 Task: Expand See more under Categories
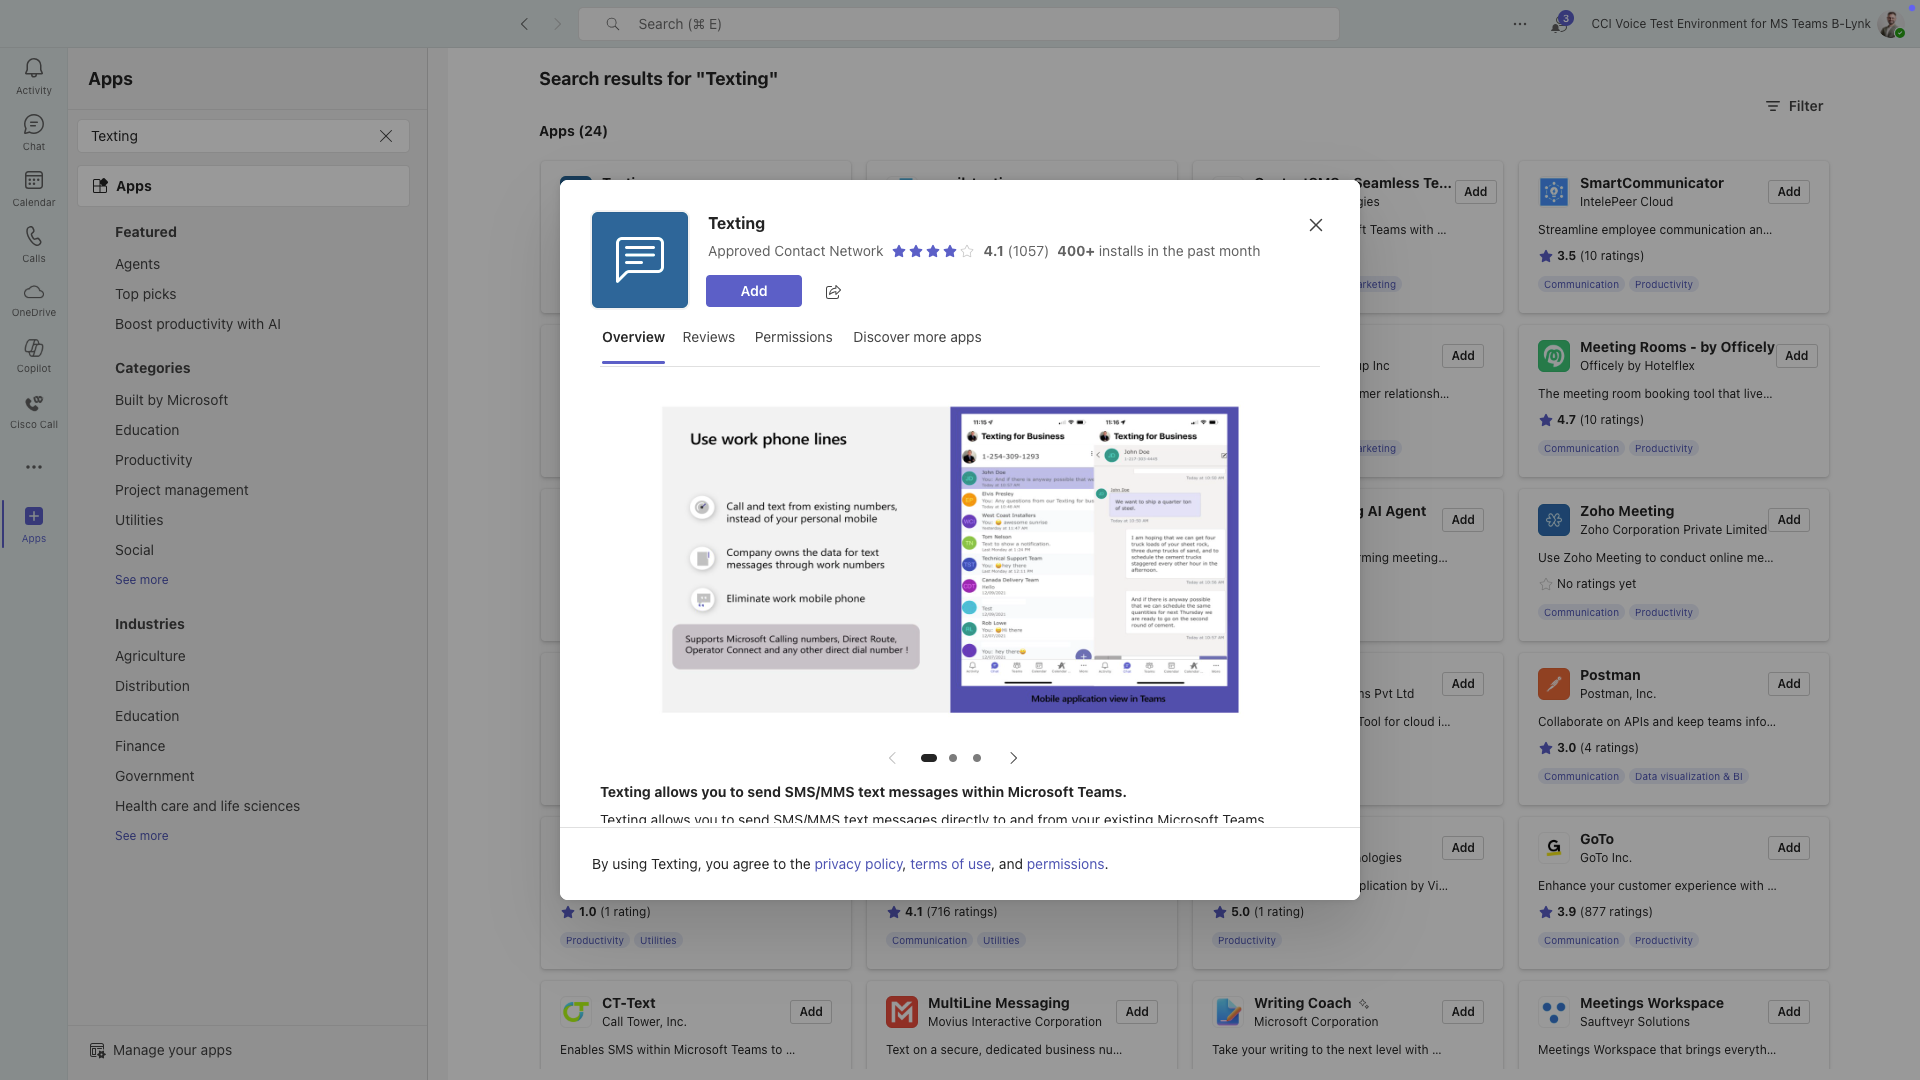(141, 580)
